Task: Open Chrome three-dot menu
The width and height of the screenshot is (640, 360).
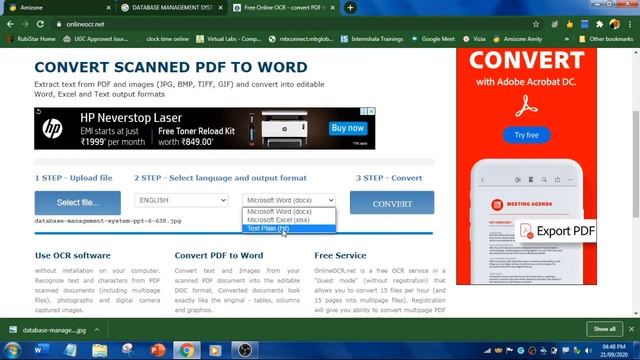Action: [x=631, y=24]
